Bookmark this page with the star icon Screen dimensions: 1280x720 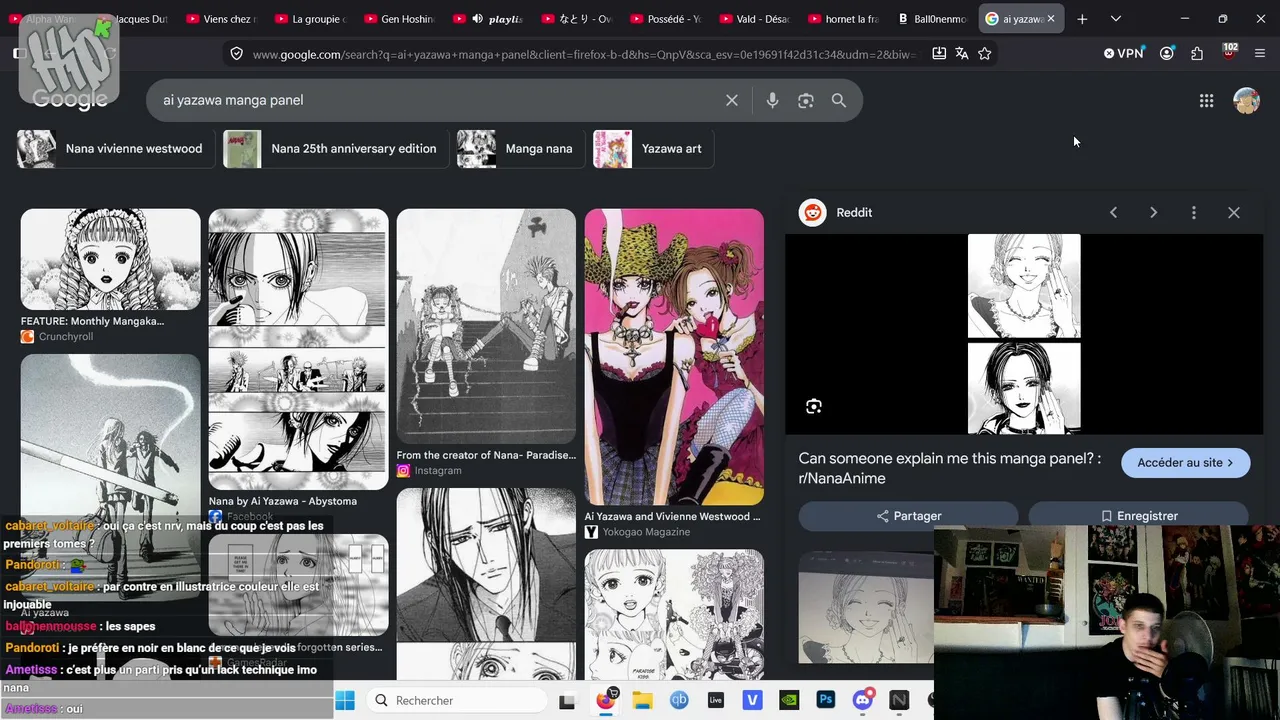(x=985, y=53)
